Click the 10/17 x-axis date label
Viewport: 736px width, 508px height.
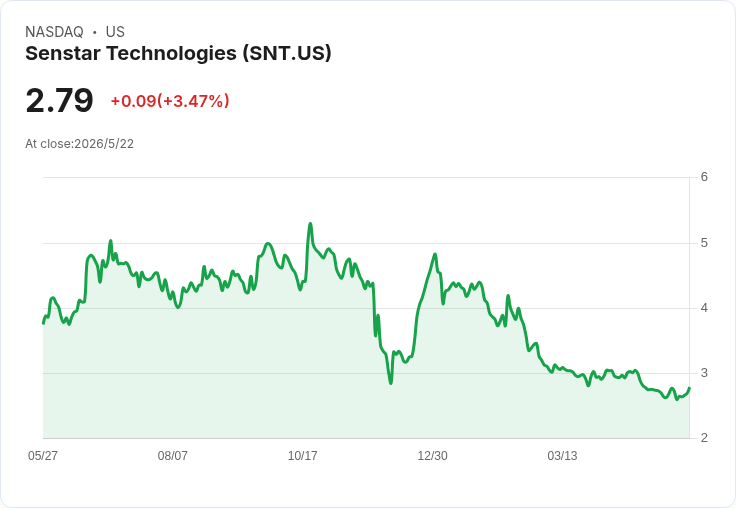(303, 455)
